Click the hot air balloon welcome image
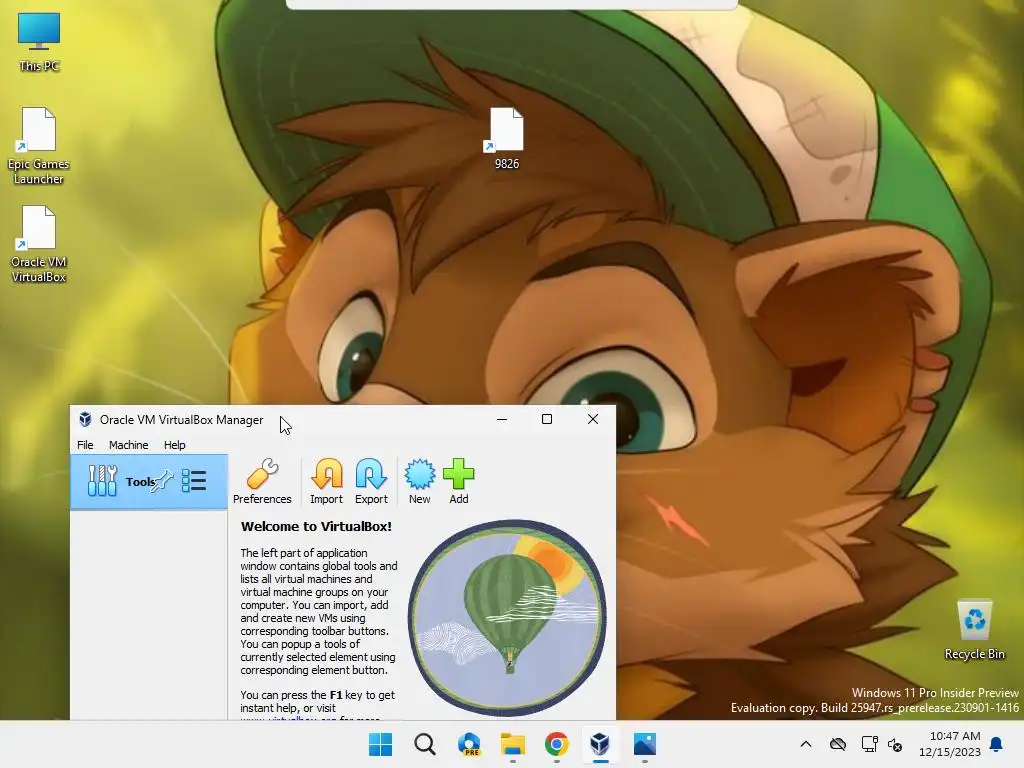This screenshot has height=768, width=1024. coord(507,618)
